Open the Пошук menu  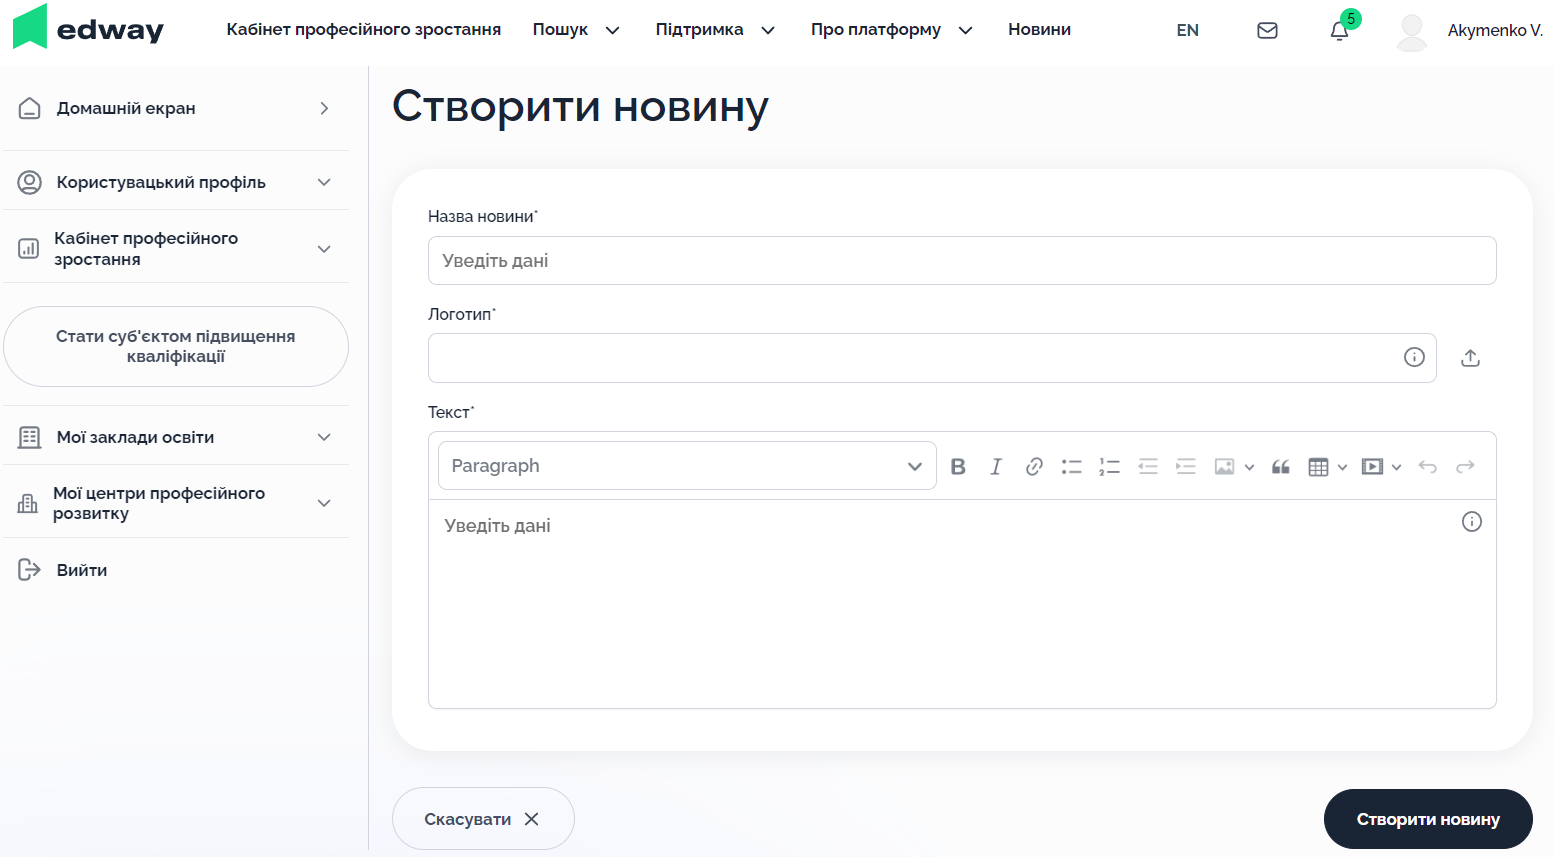(x=576, y=30)
